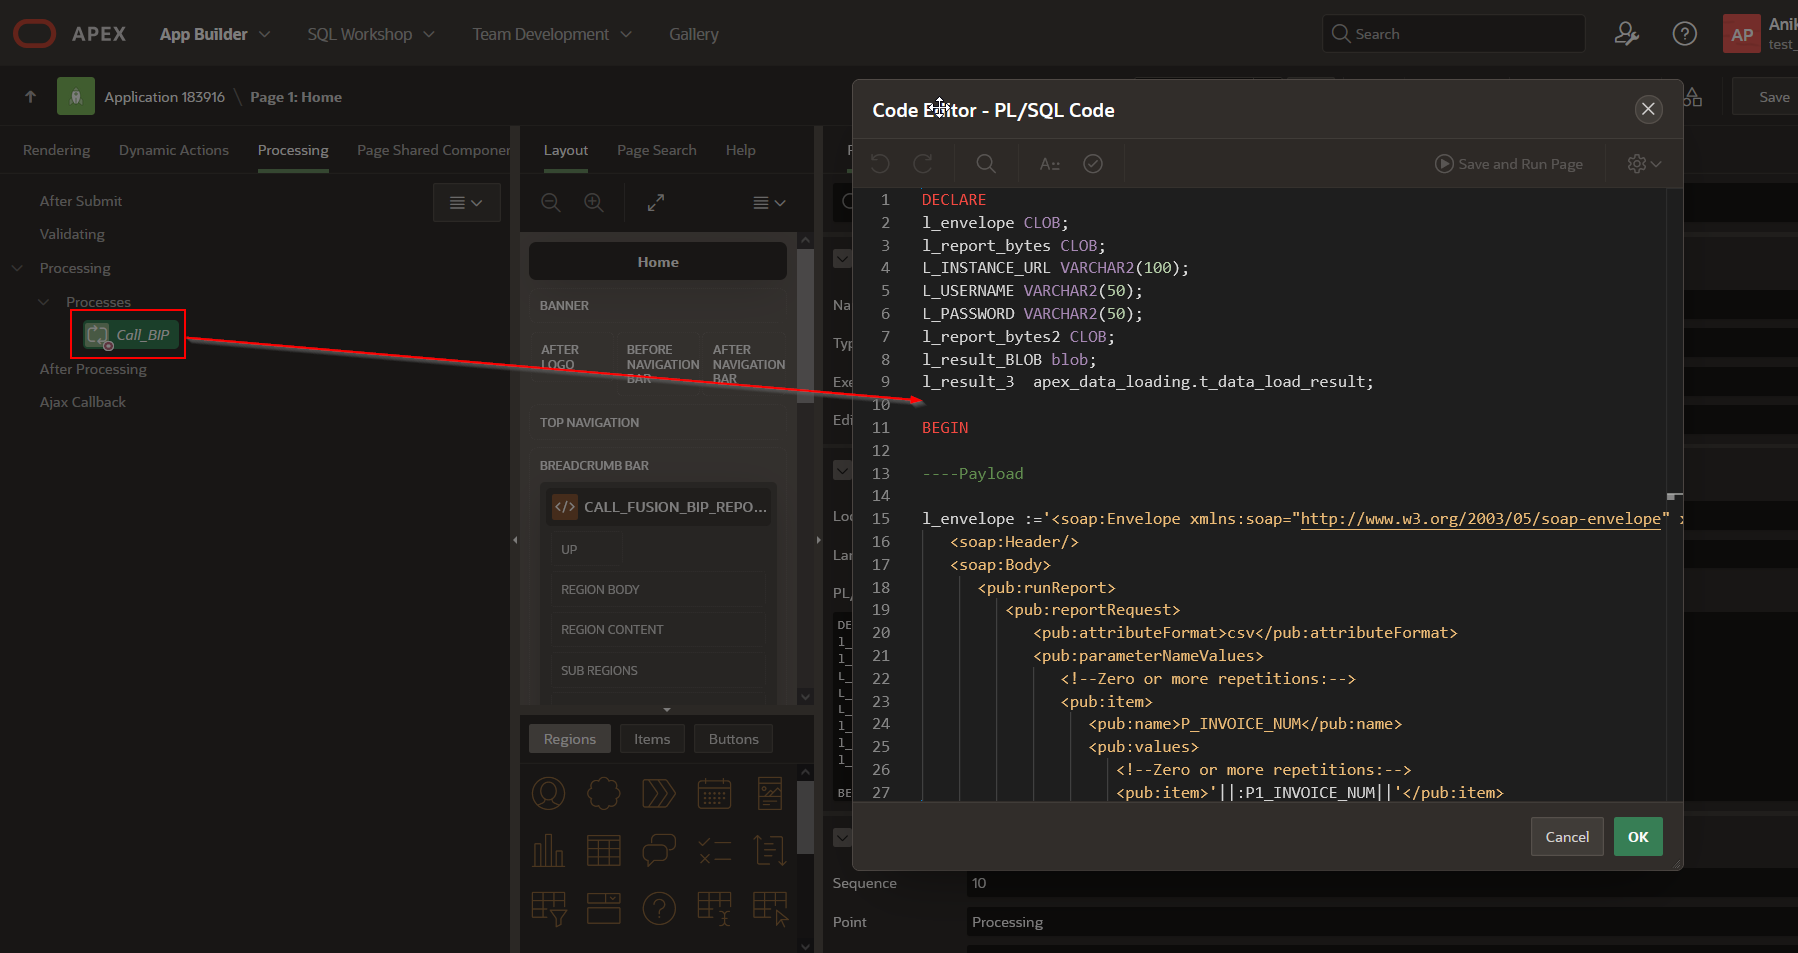Click the Sequence field with value 10

coord(1382,883)
